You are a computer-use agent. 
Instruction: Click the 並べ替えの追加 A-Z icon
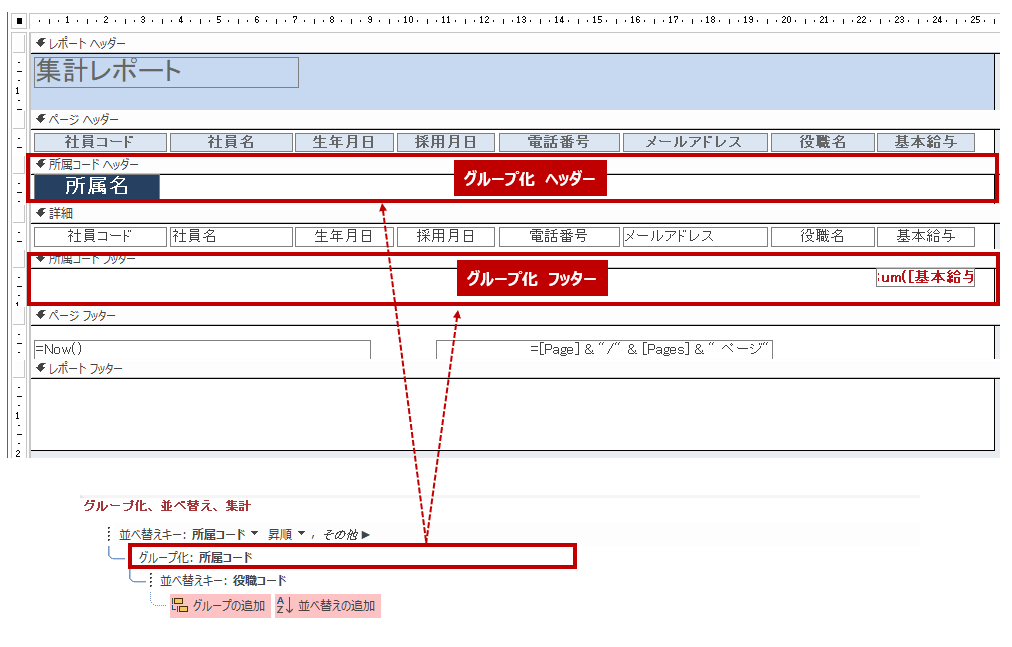[285, 605]
